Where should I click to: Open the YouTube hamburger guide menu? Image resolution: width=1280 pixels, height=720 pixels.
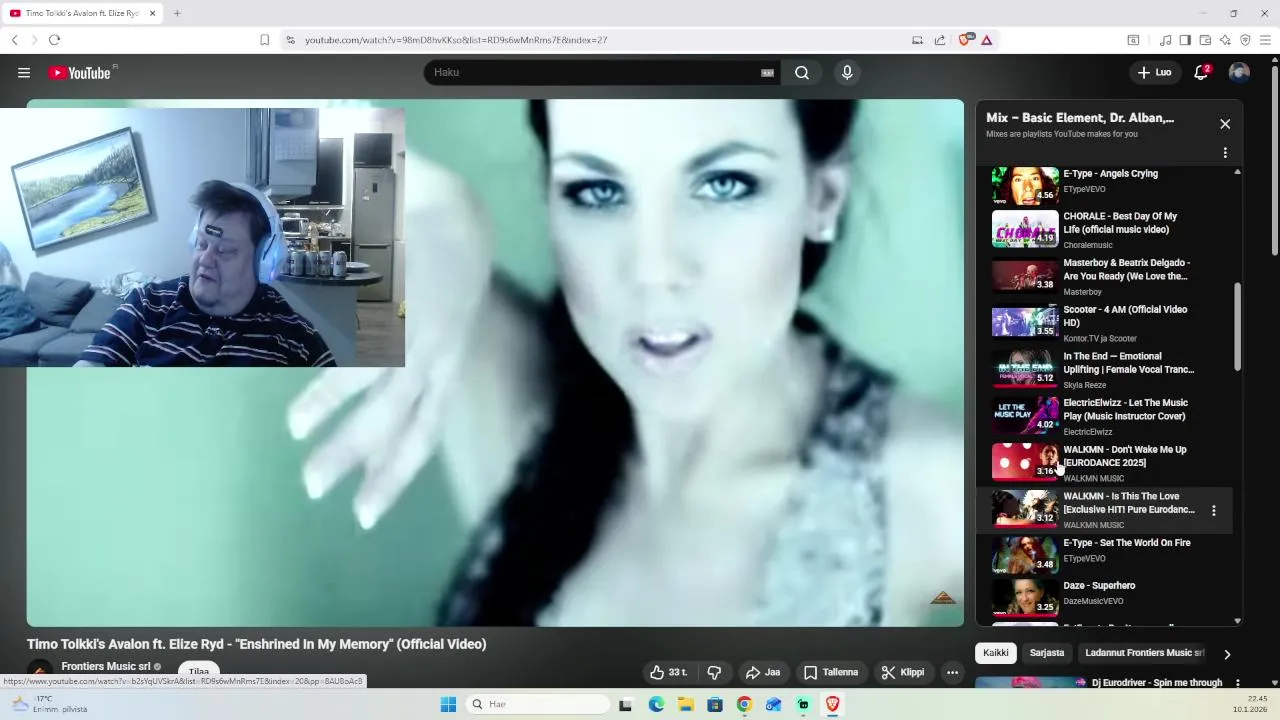point(24,72)
